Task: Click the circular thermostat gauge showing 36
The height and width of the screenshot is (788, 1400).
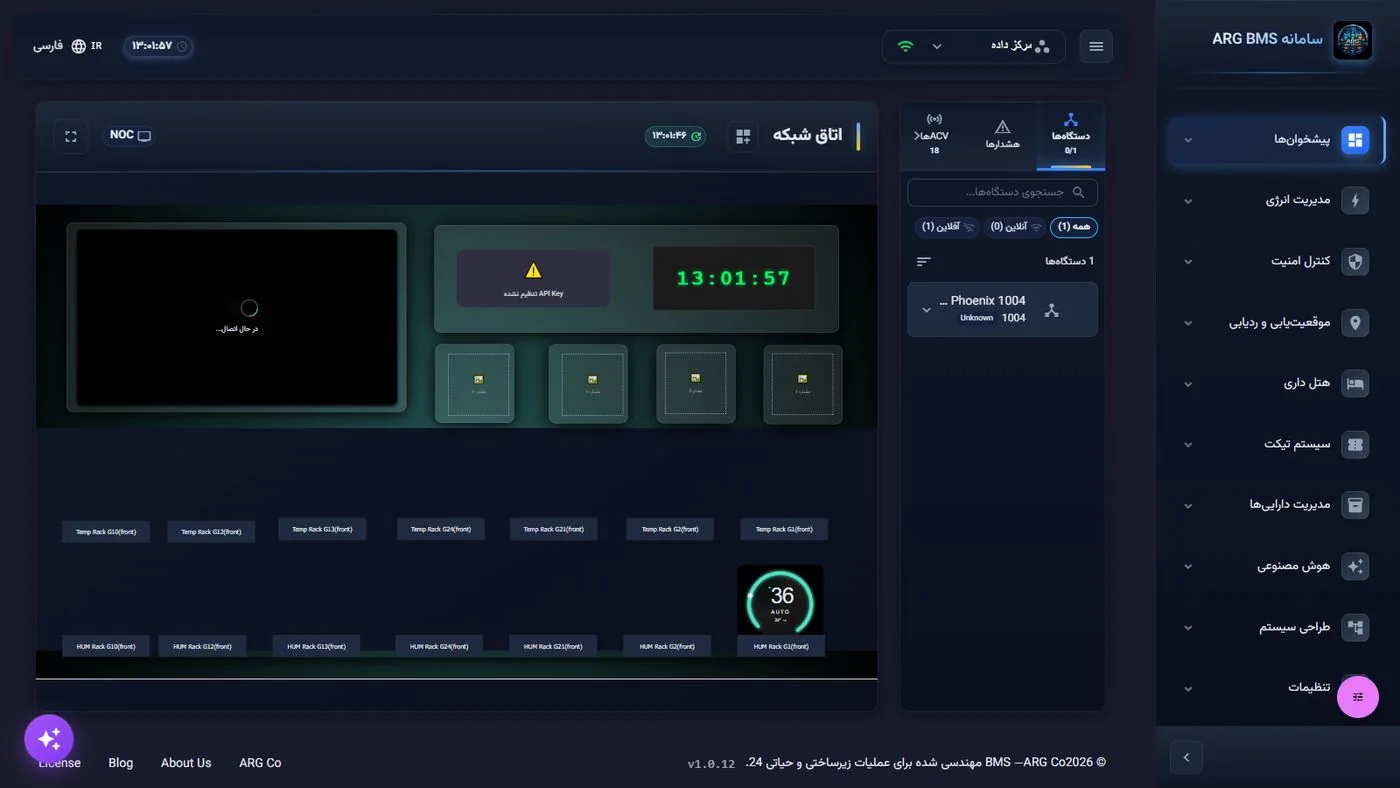Action: pyautogui.click(x=780, y=600)
